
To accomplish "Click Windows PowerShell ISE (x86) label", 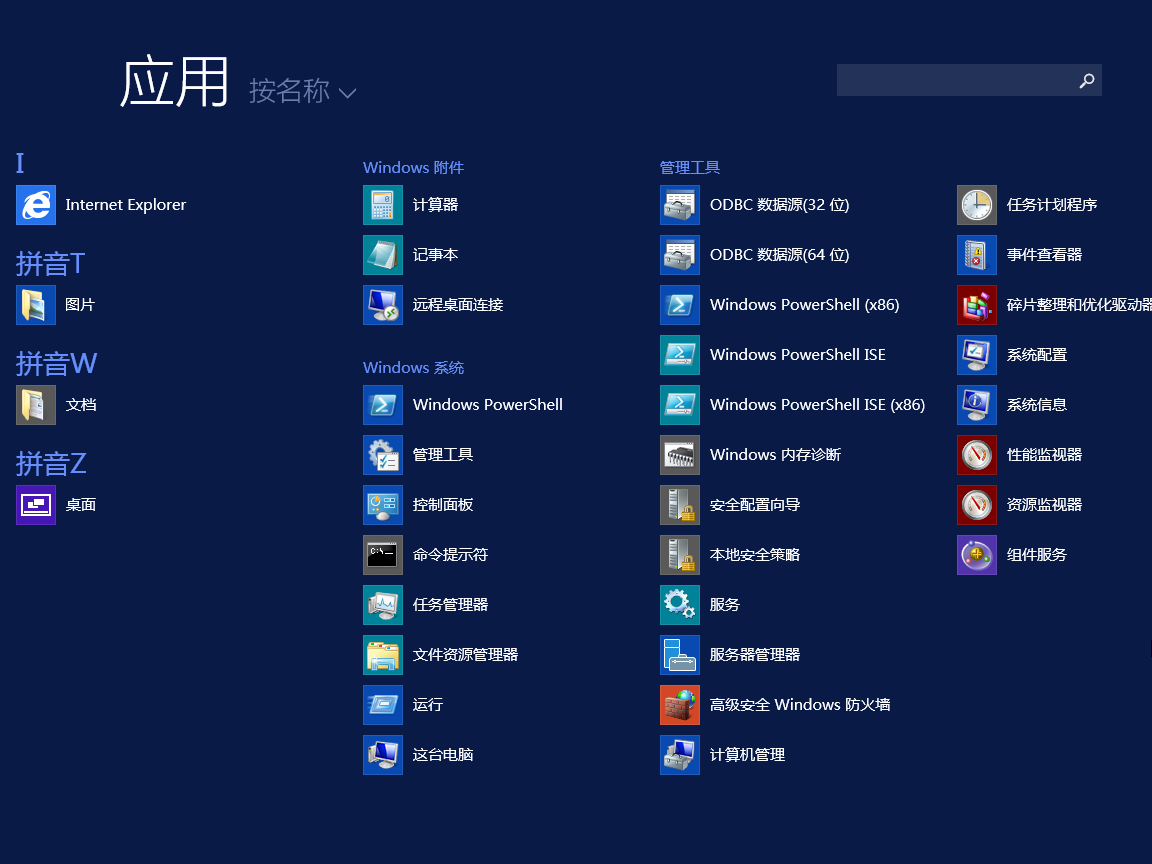I will pyautogui.click(x=818, y=405).
